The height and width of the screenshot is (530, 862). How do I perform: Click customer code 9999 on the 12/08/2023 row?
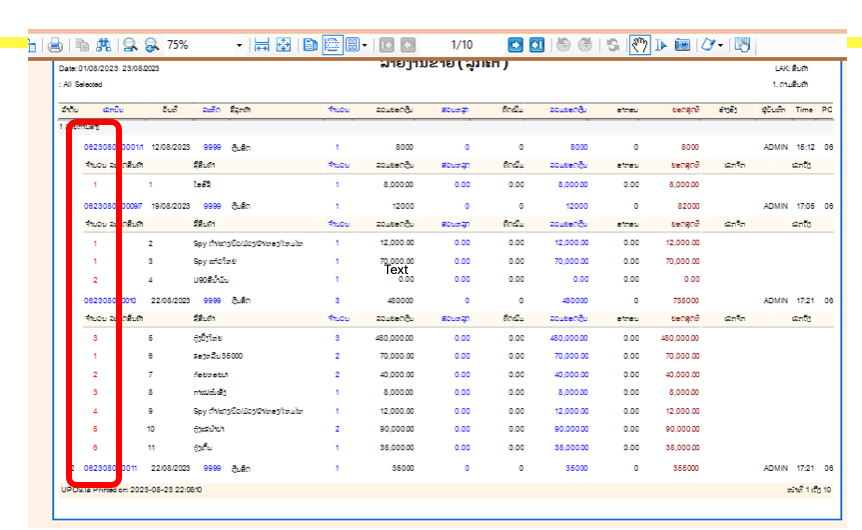coord(212,147)
